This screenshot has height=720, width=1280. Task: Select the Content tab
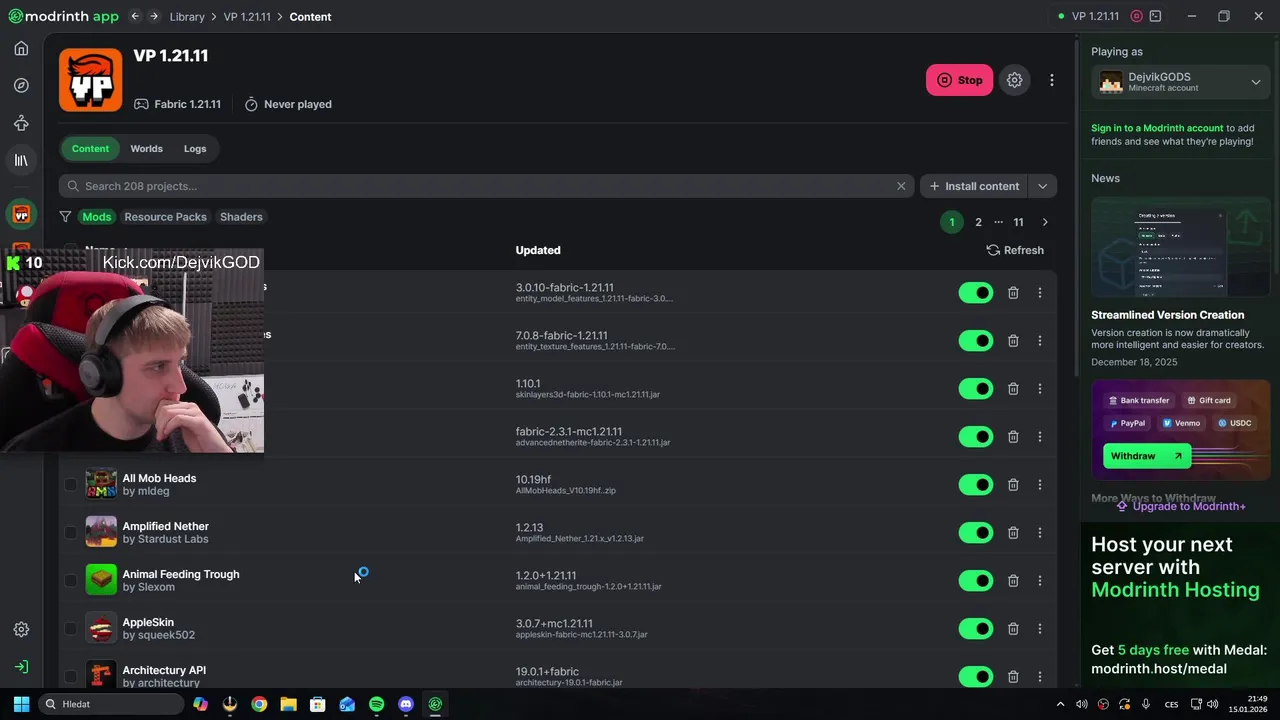(90, 149)
